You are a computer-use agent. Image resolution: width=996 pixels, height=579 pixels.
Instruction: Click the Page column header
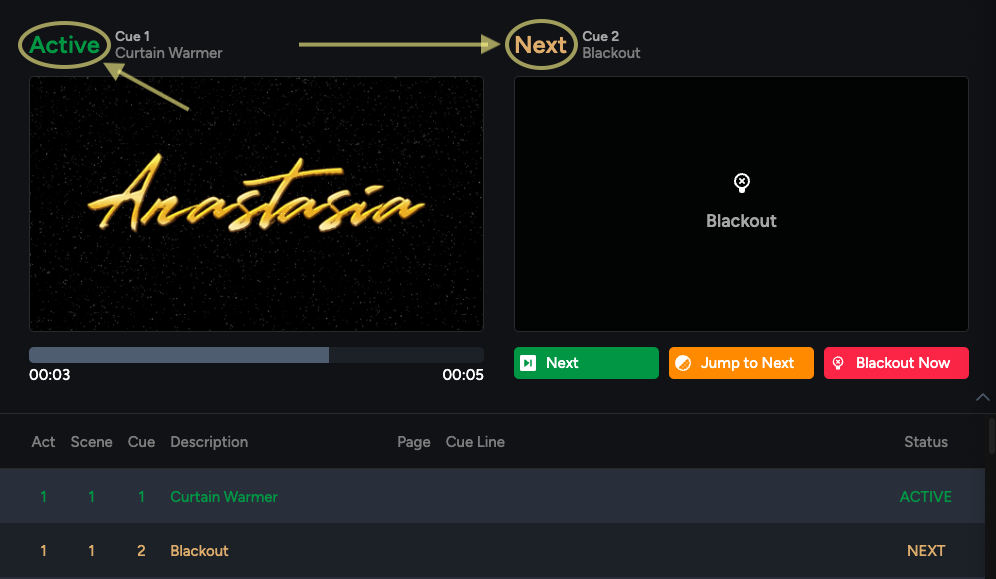414,442
